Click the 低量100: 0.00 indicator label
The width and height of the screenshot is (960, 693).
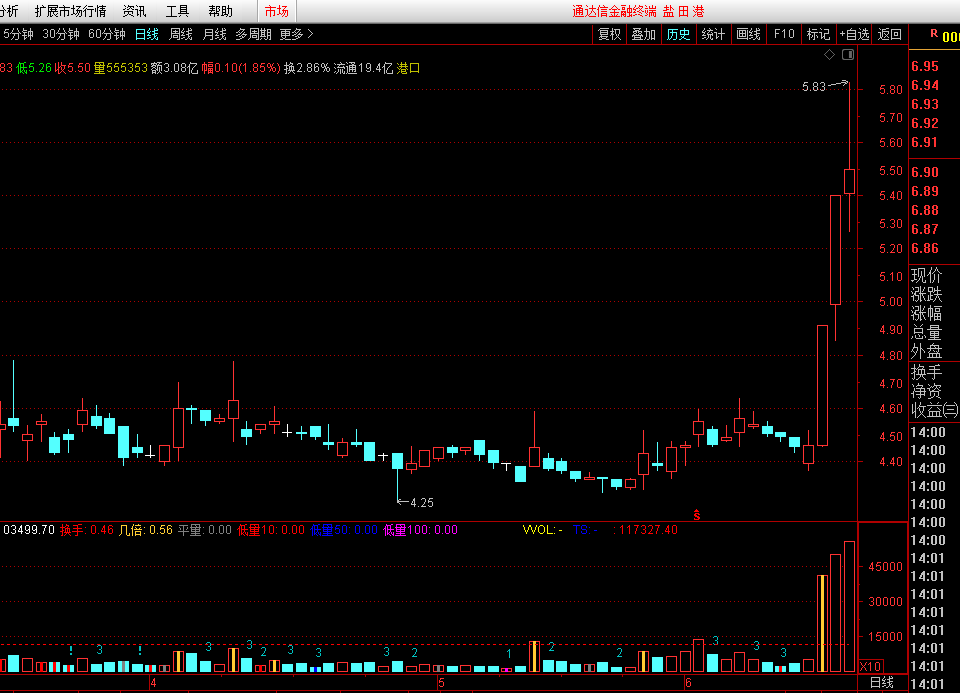420,530
